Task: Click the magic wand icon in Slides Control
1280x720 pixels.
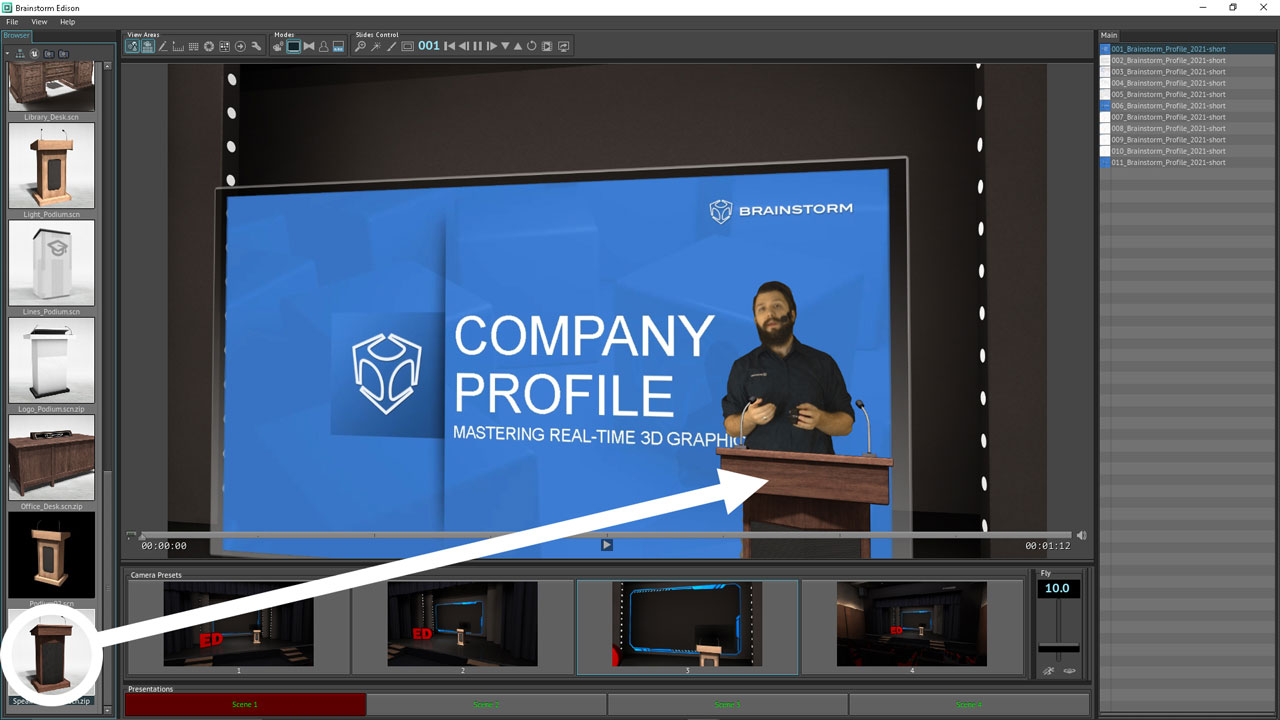Action: point(375,46)
